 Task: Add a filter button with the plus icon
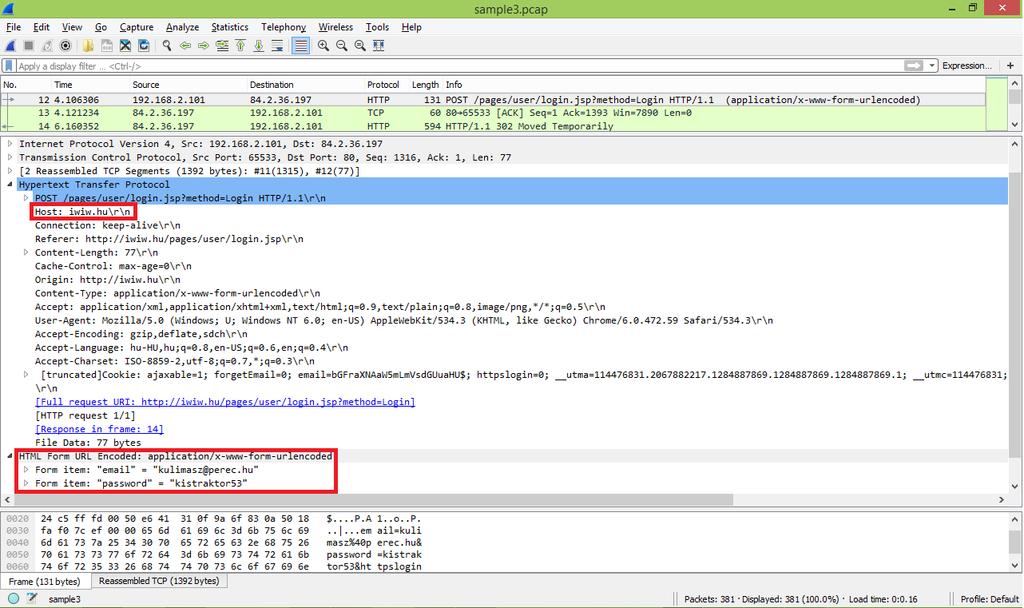tap(1010, 66)
